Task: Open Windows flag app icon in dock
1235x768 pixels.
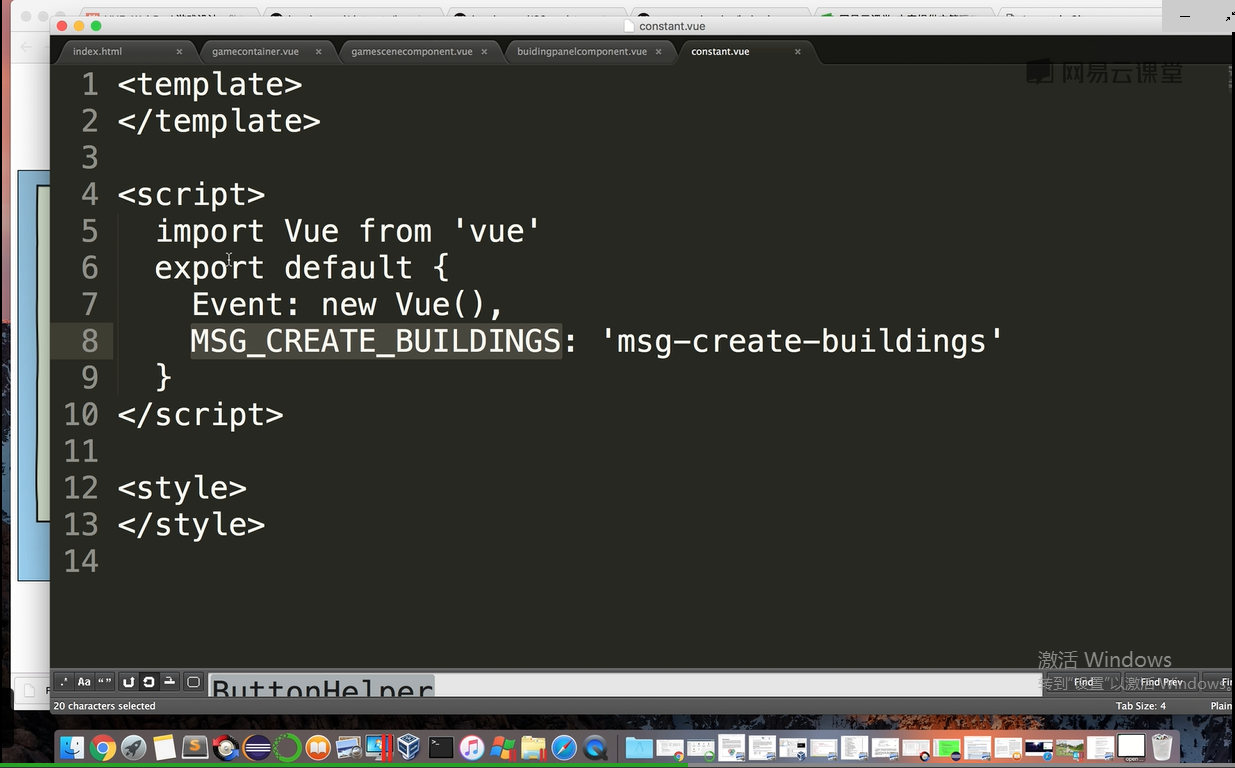Action: point(502,748)
